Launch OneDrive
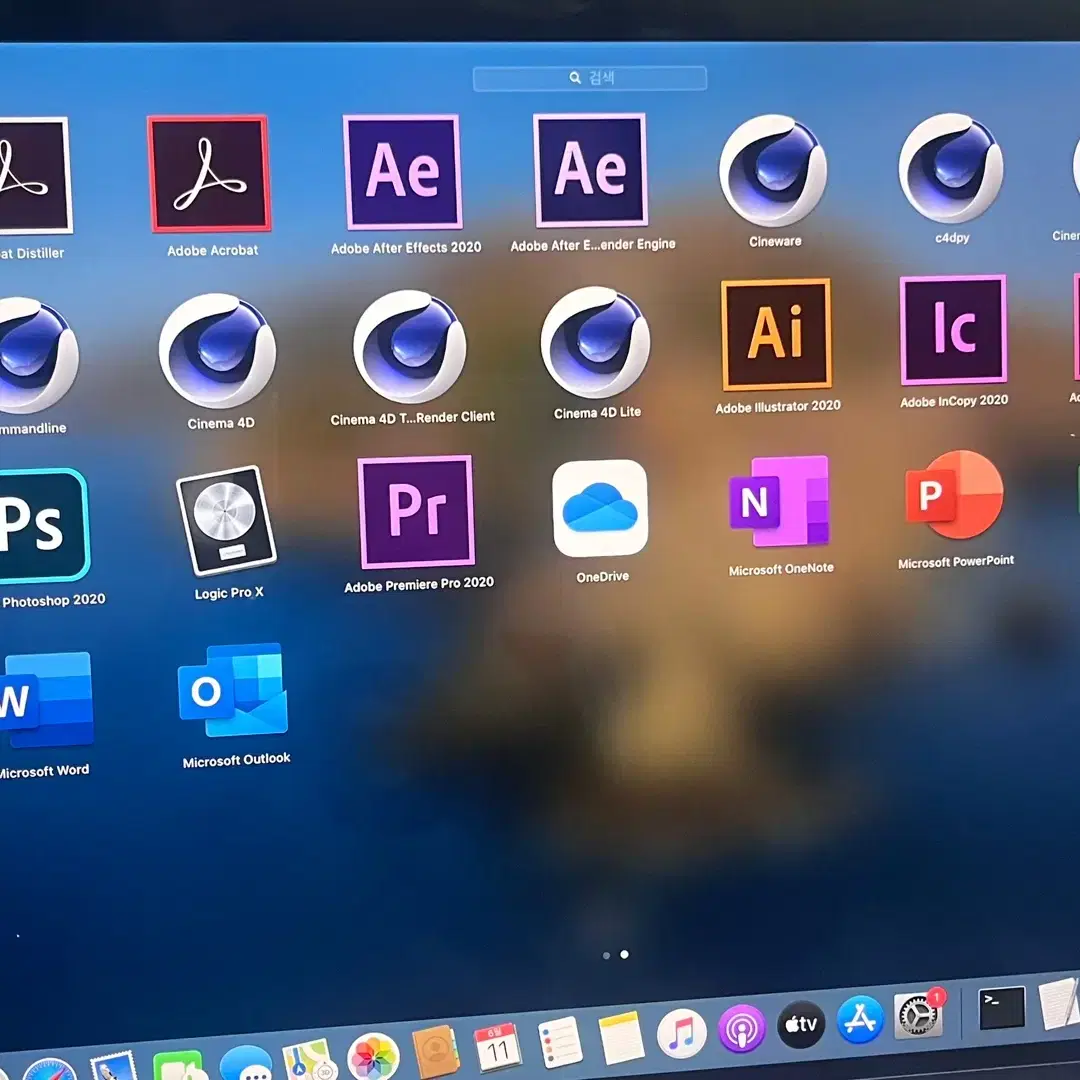1080x1080 pixels. (x=600, y=508)
